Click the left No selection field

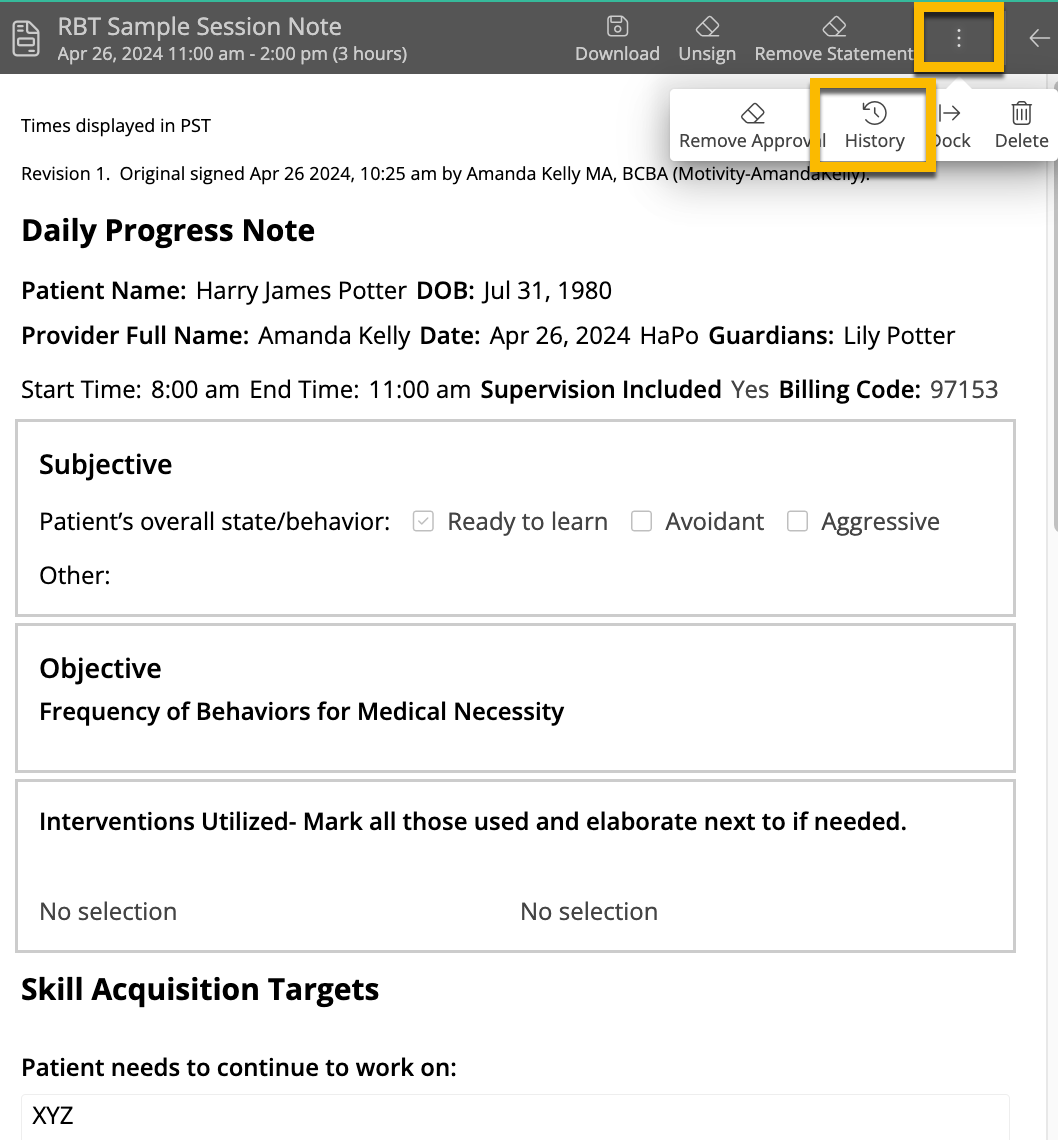108,912
